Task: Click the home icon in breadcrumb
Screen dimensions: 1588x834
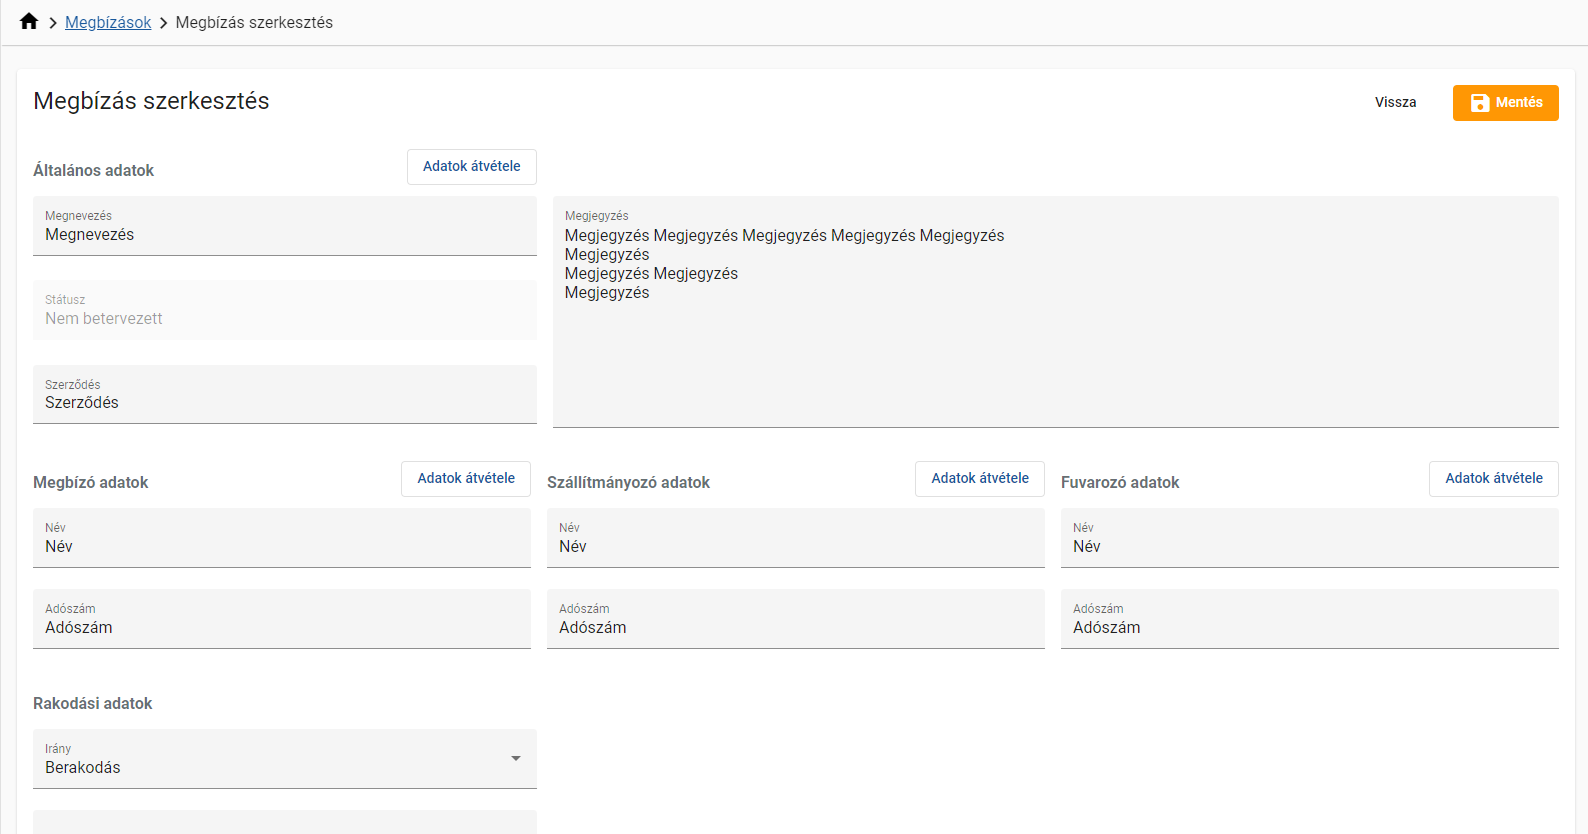Action: pos(29,22)
